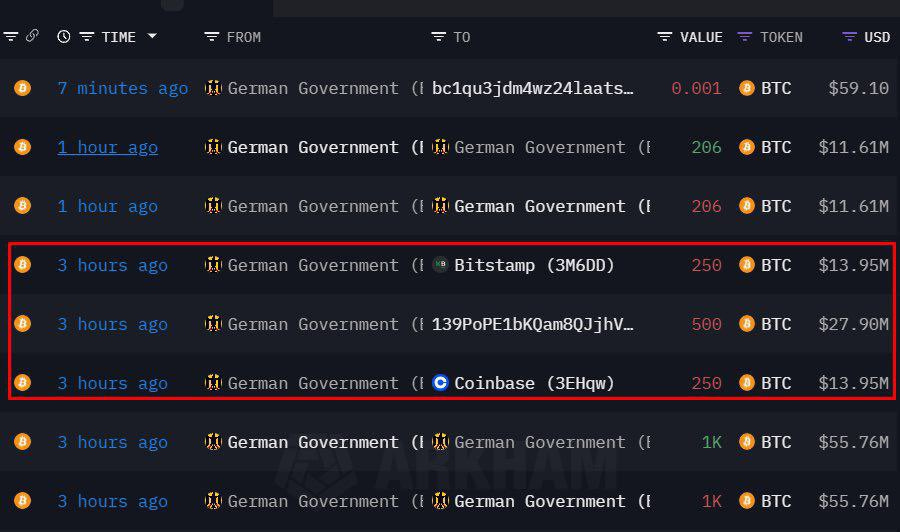
Task: Open address bc1qu3jdm4wz24laats…
Action: click(x=532, y=88)
